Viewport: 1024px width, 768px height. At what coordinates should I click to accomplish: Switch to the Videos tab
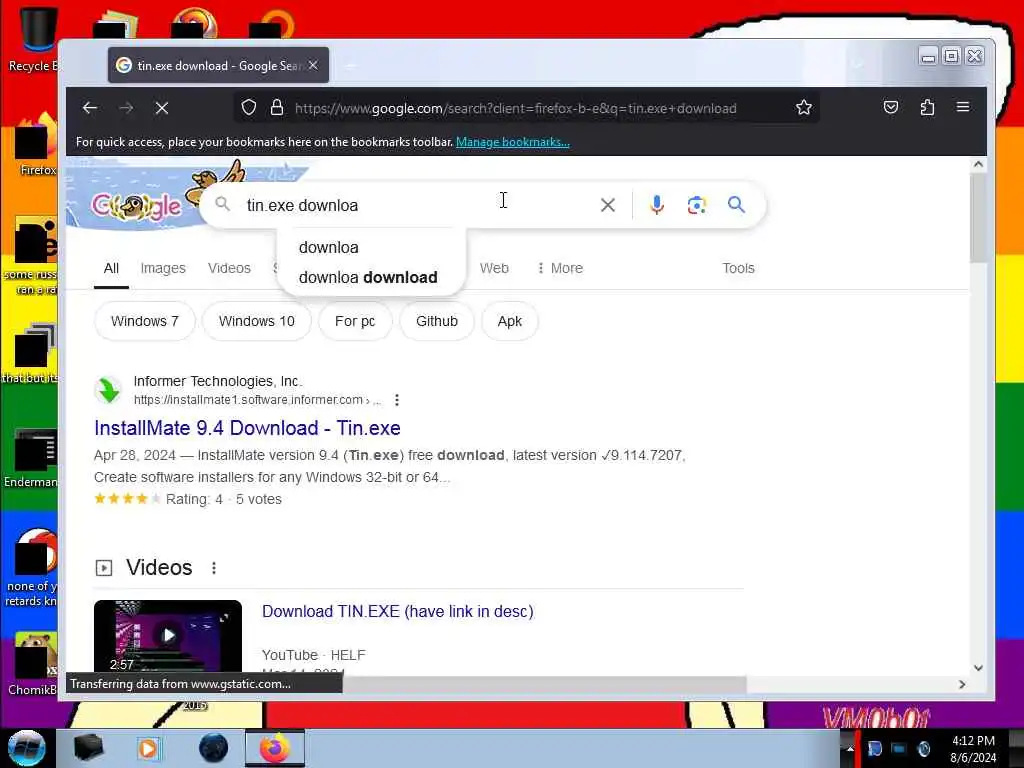click(x=229, y=268)
